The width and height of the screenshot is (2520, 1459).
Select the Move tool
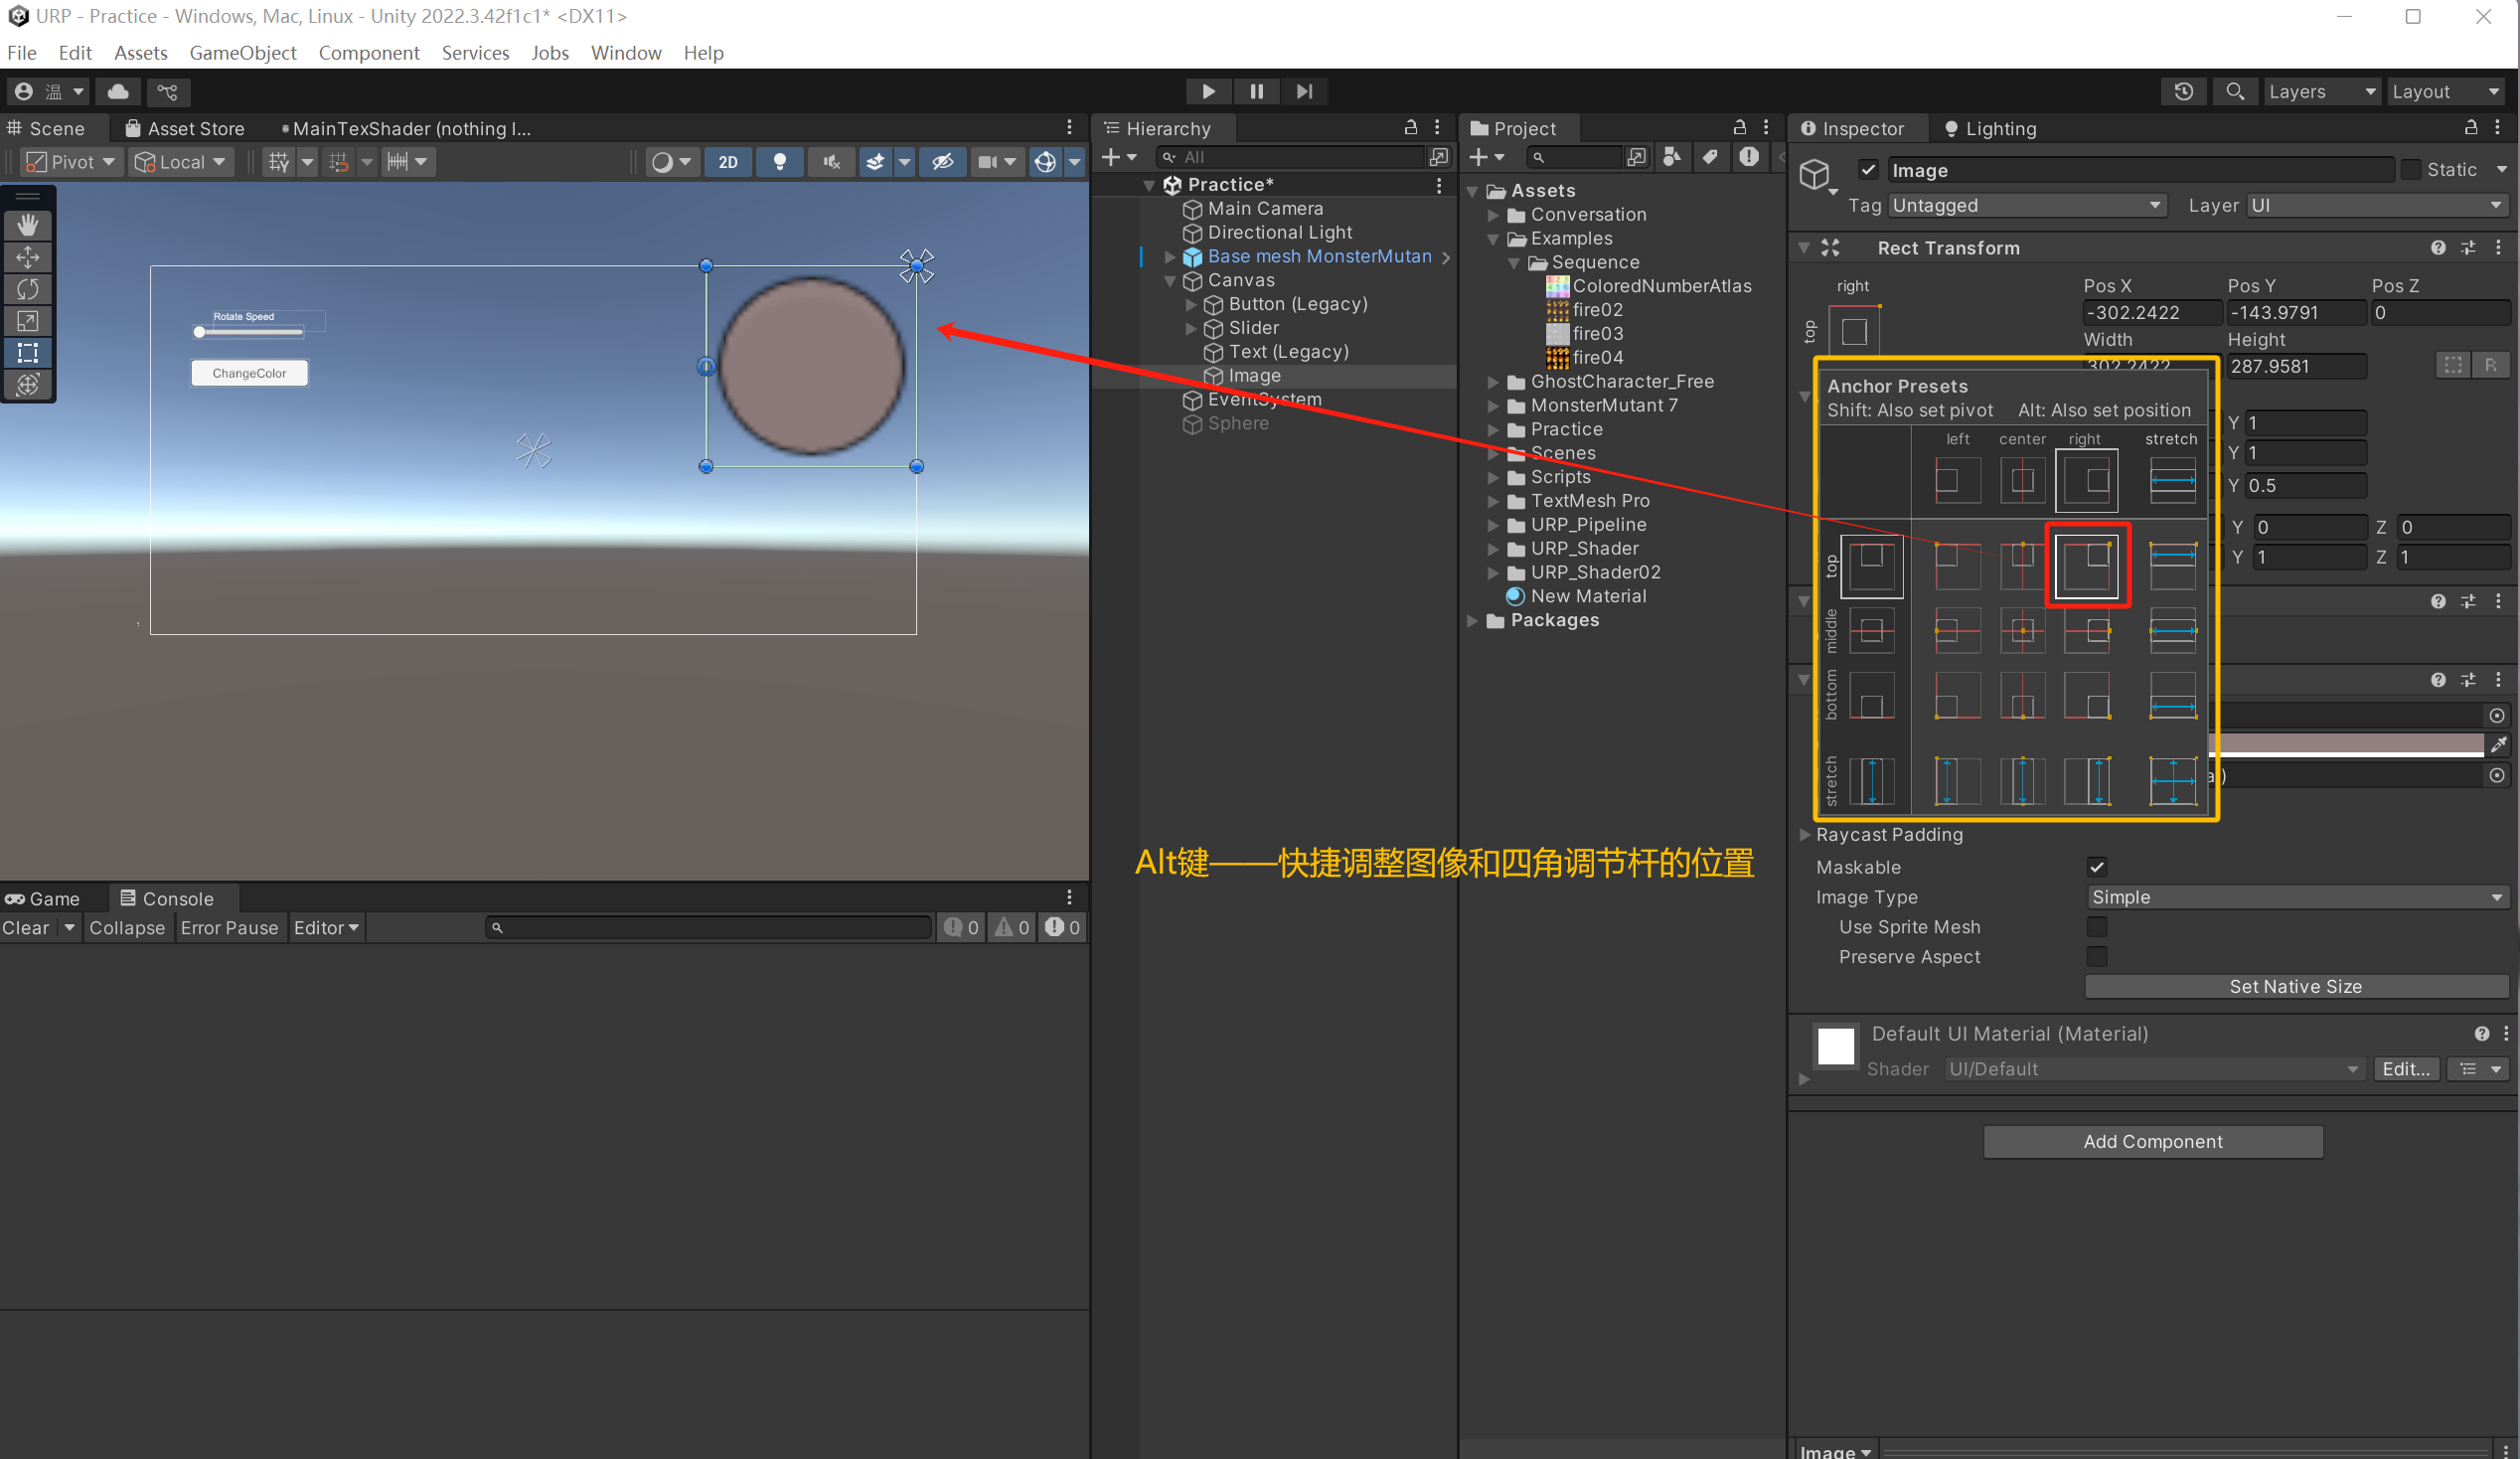(27, 257)
